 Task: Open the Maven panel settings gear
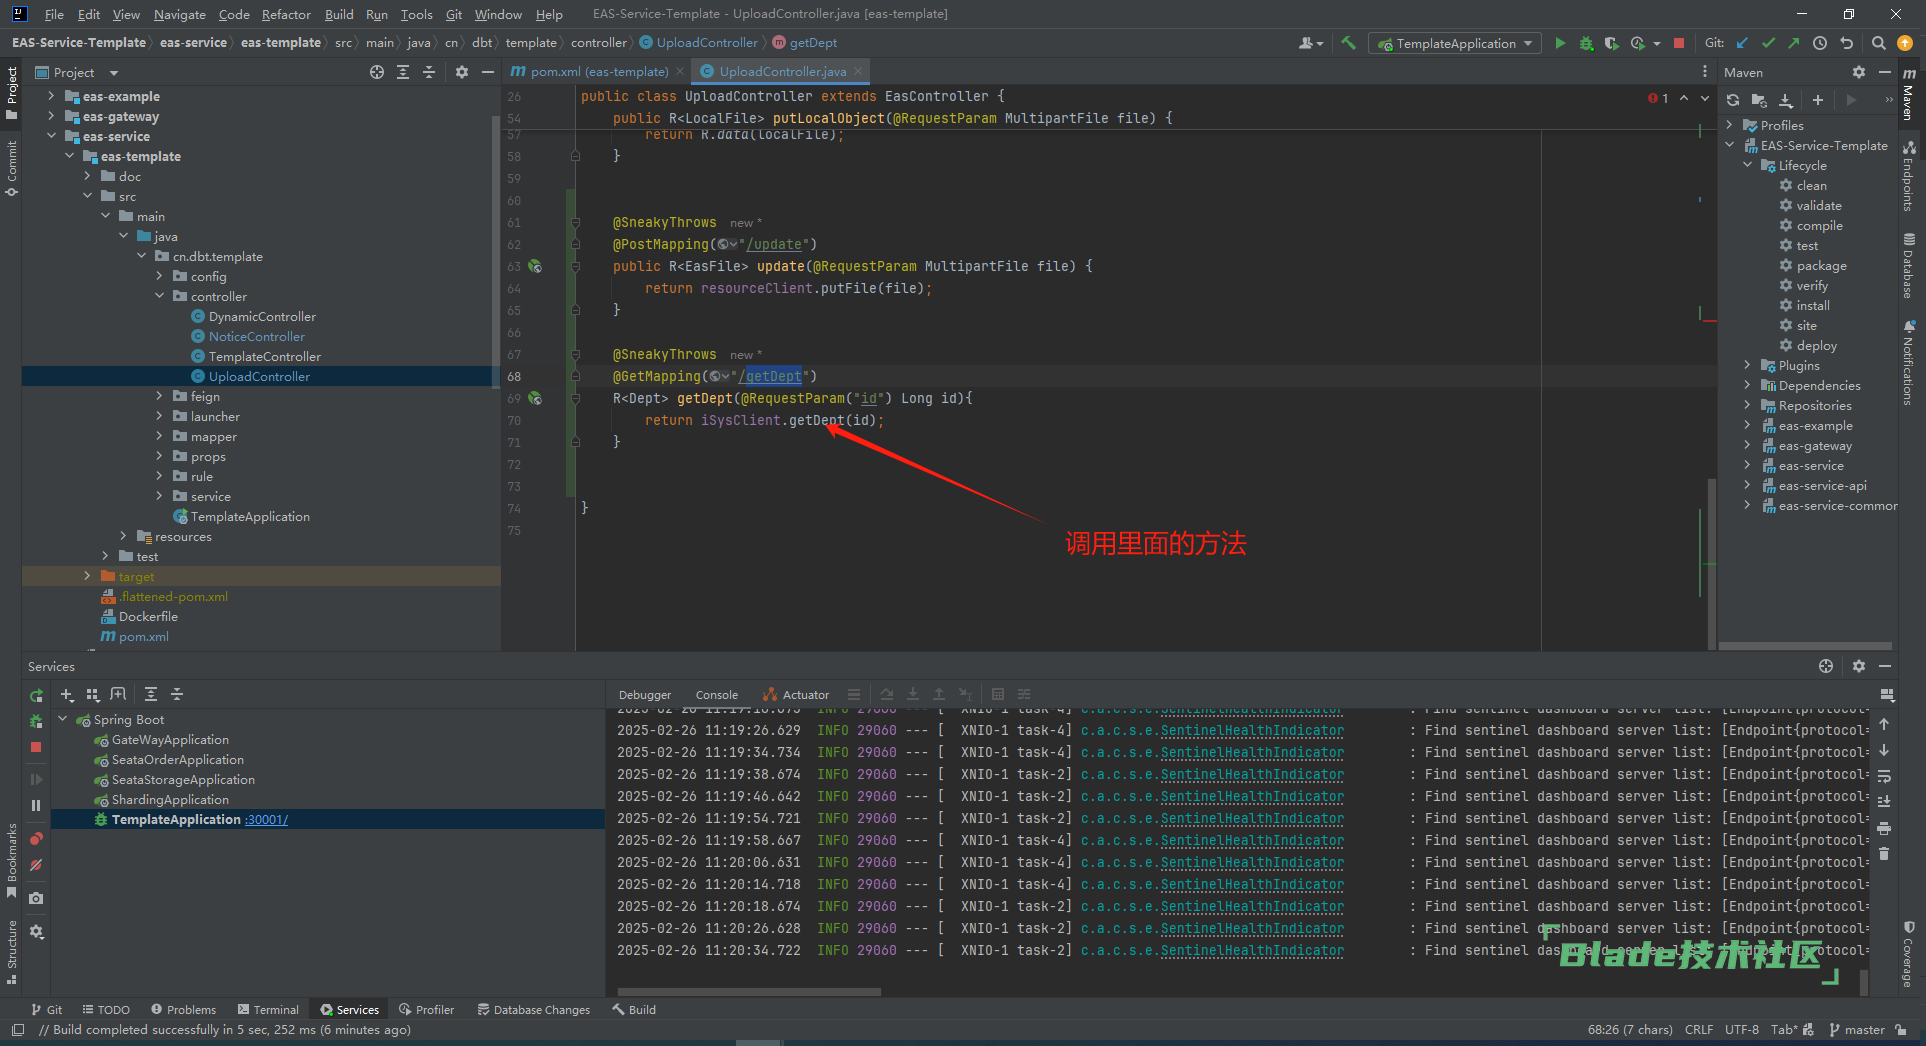[x=1859, y=72]
